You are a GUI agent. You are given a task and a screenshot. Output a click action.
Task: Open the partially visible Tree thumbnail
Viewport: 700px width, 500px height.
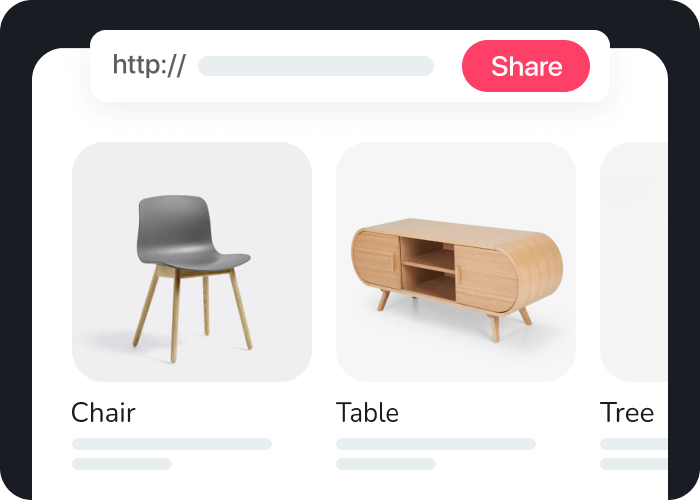pos(634,262)
